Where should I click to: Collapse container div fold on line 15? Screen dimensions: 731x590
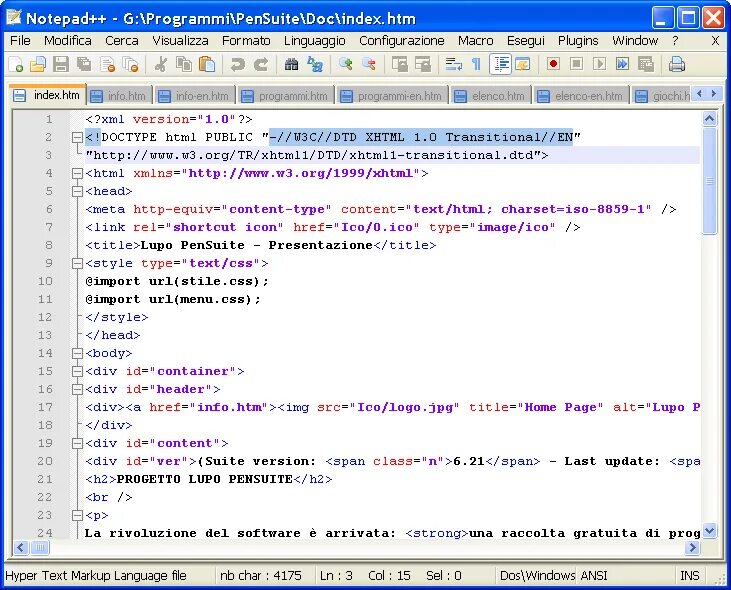pos(77,371)
